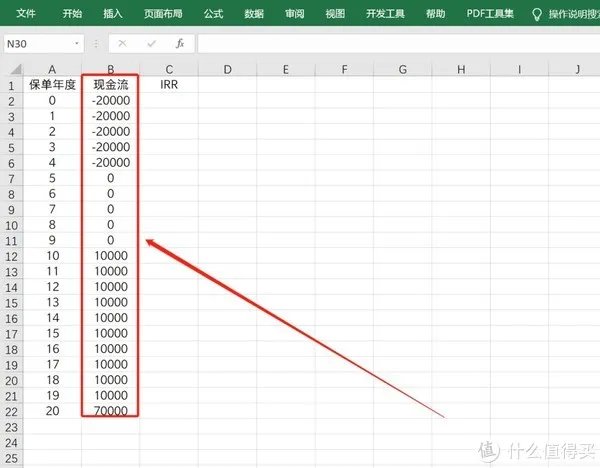Click policy year cell showing 5
This screenshot has height=468, width=600.
pos(52,178)
